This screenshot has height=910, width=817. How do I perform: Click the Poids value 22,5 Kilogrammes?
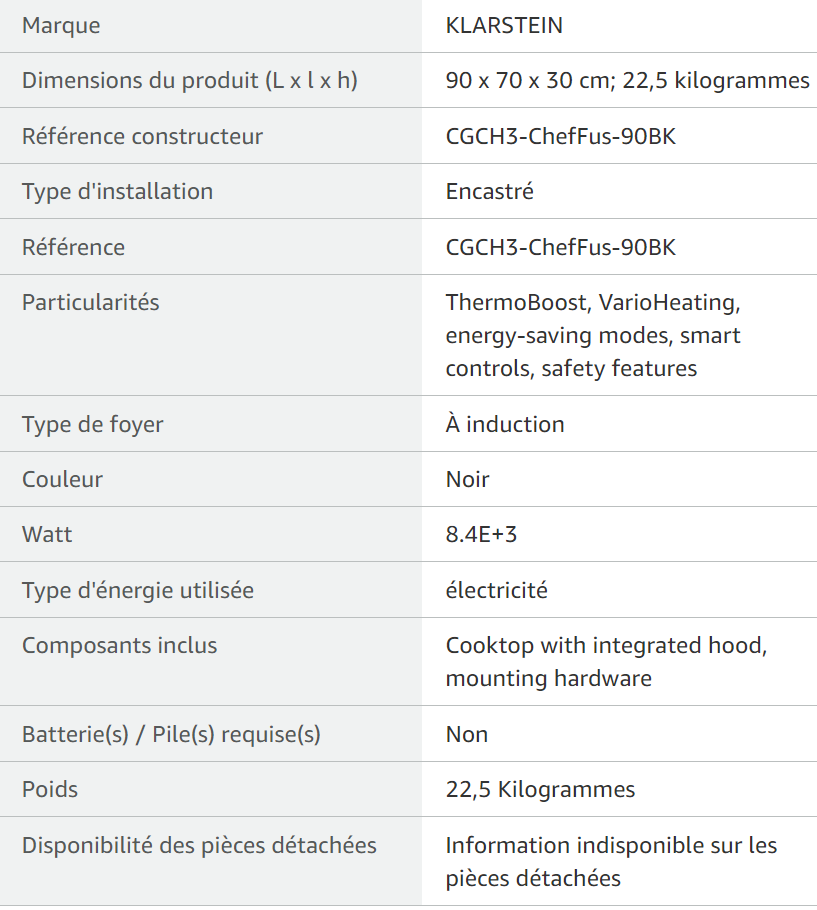tap(540, 789)
